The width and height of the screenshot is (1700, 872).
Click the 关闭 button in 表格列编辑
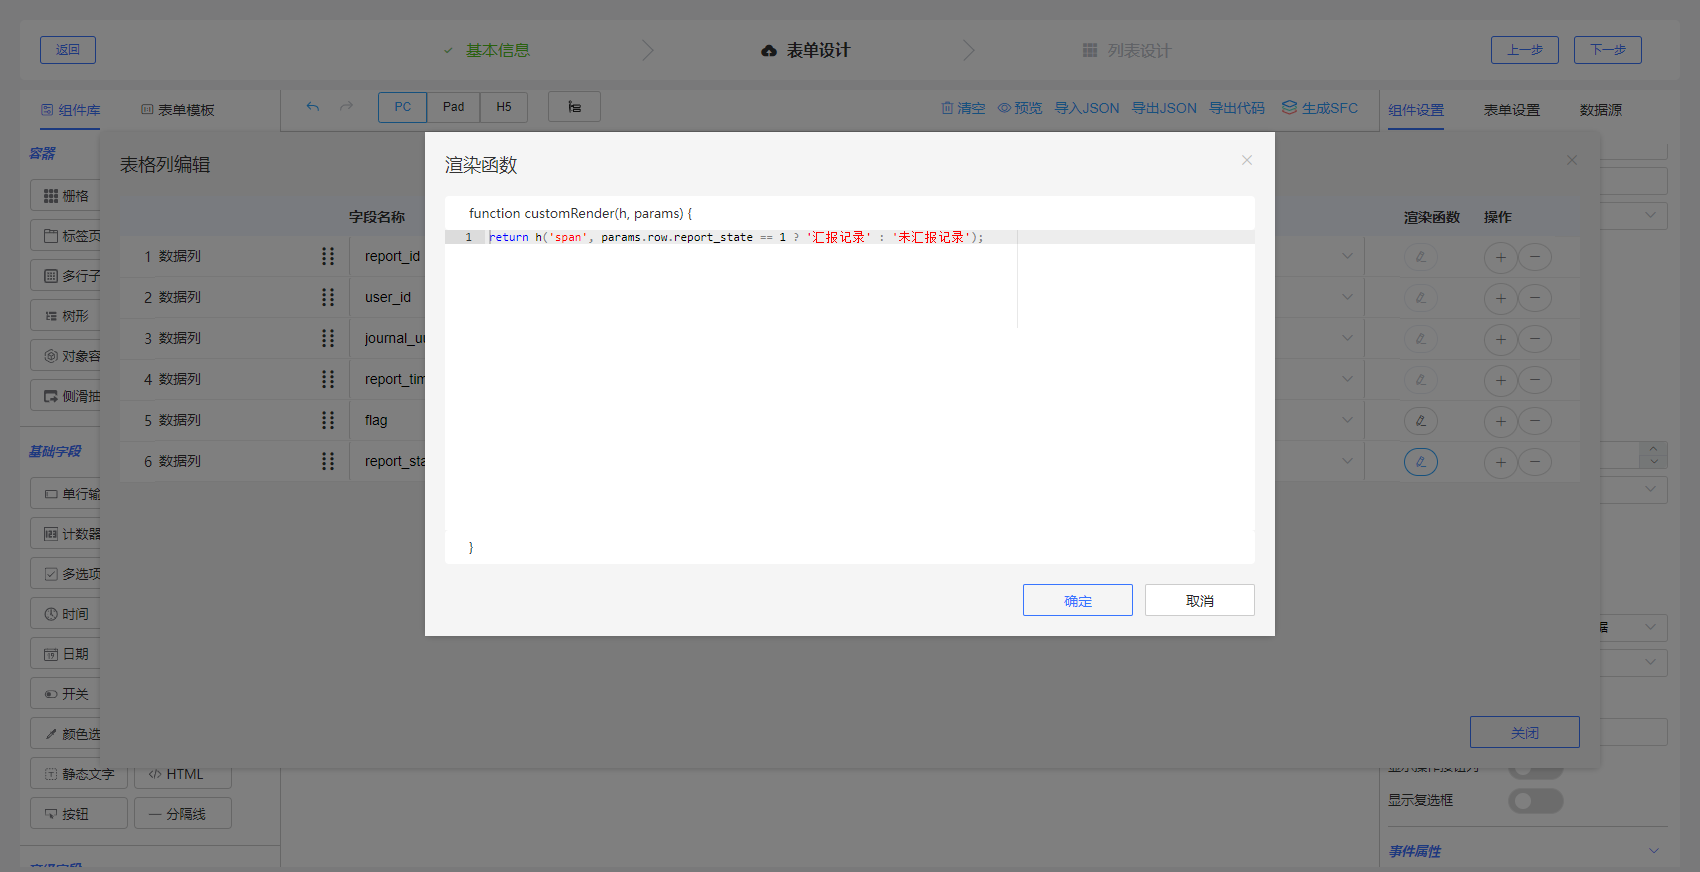pyautogui.click(x=1525, y=732)
